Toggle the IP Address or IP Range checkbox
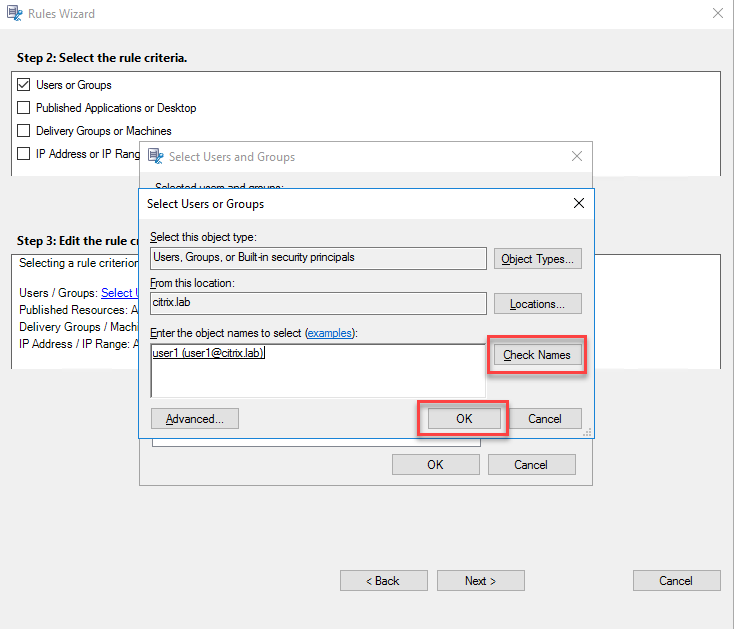The width and height of the screenshot is (734, 629). [24, 154]
